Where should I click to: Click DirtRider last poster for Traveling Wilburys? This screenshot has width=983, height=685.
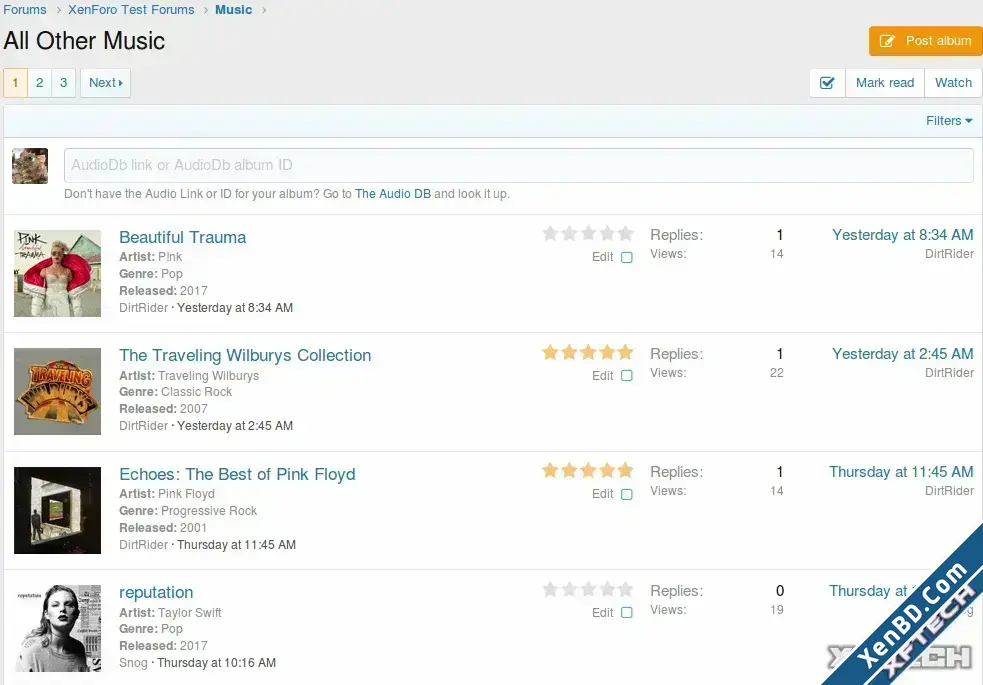[949, 372]
